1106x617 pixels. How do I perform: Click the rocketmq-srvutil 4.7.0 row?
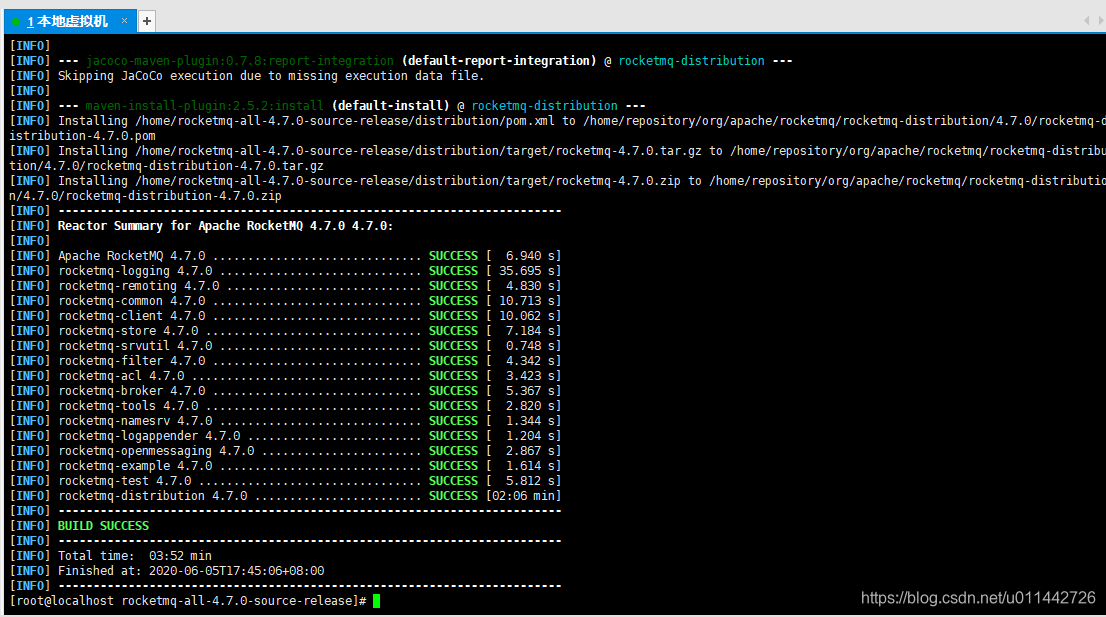click(x=285, y=346)
